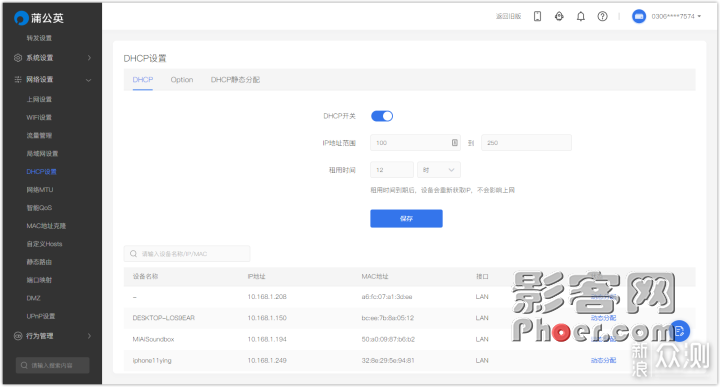Click the 蒲公英 logo
Viewport: 720px width, 387px height.
click(39, 18)
